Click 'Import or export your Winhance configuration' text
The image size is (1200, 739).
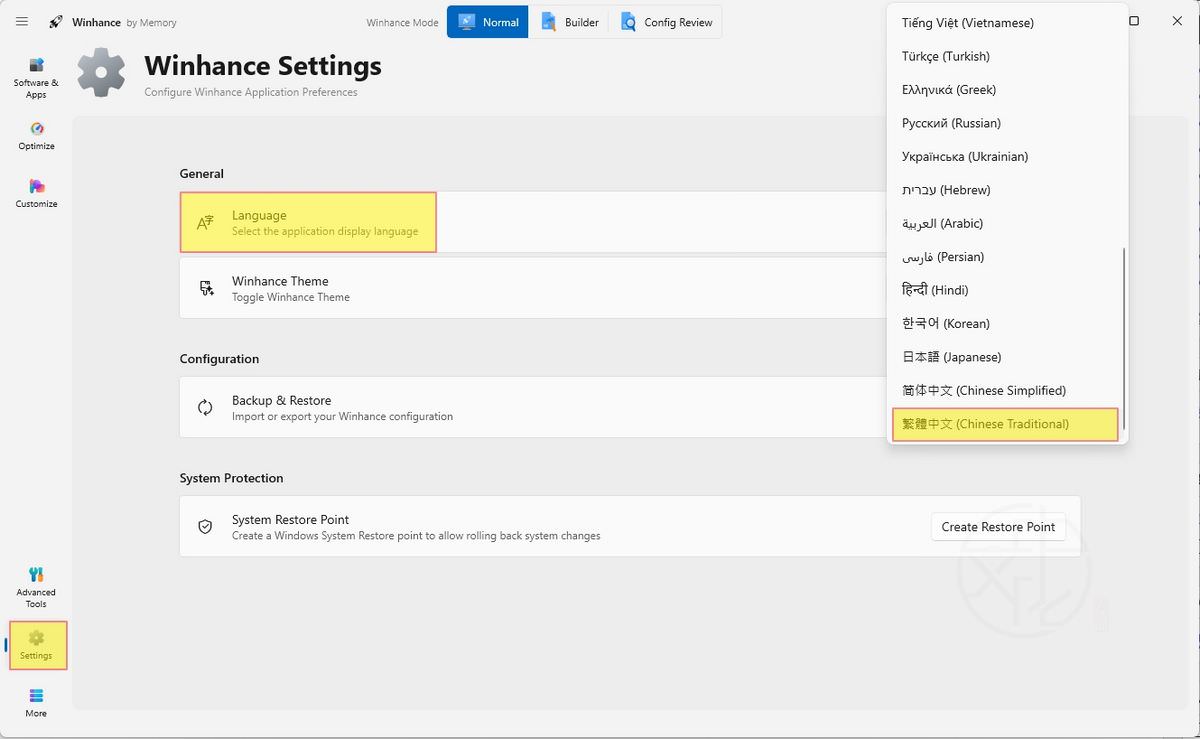pyautogui.click(x=342, y=416)
